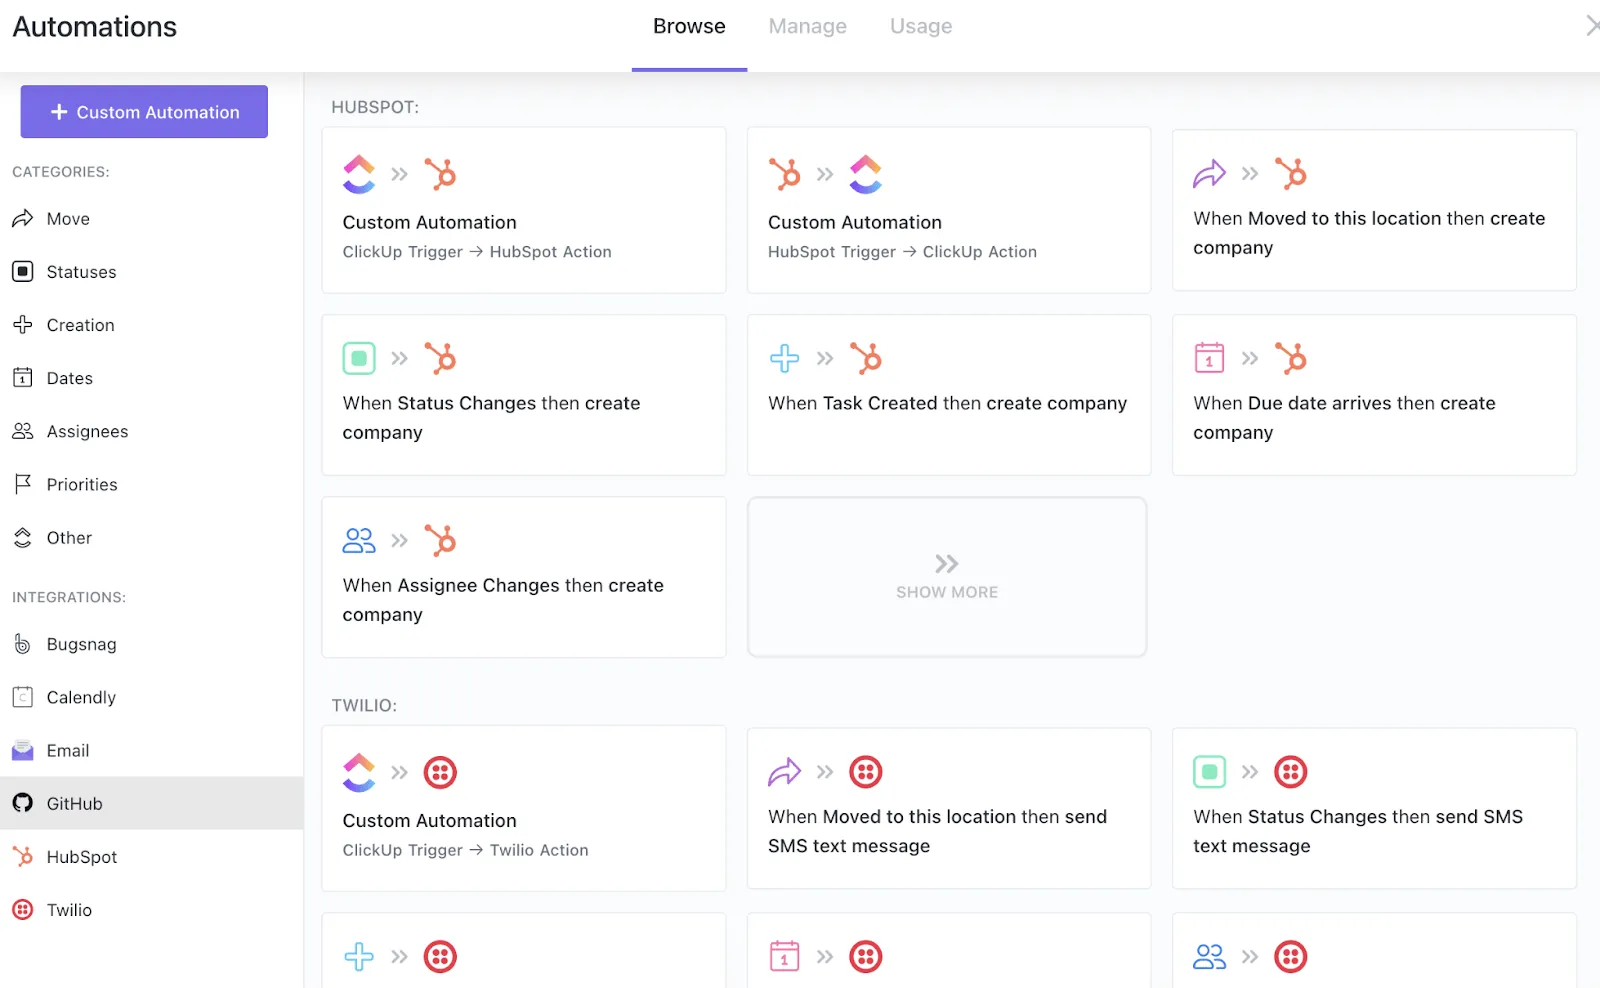This screenshot has height=988, width=1600.
Task: Click blue plus icon on Task Created card
Action: coord(785,358)
